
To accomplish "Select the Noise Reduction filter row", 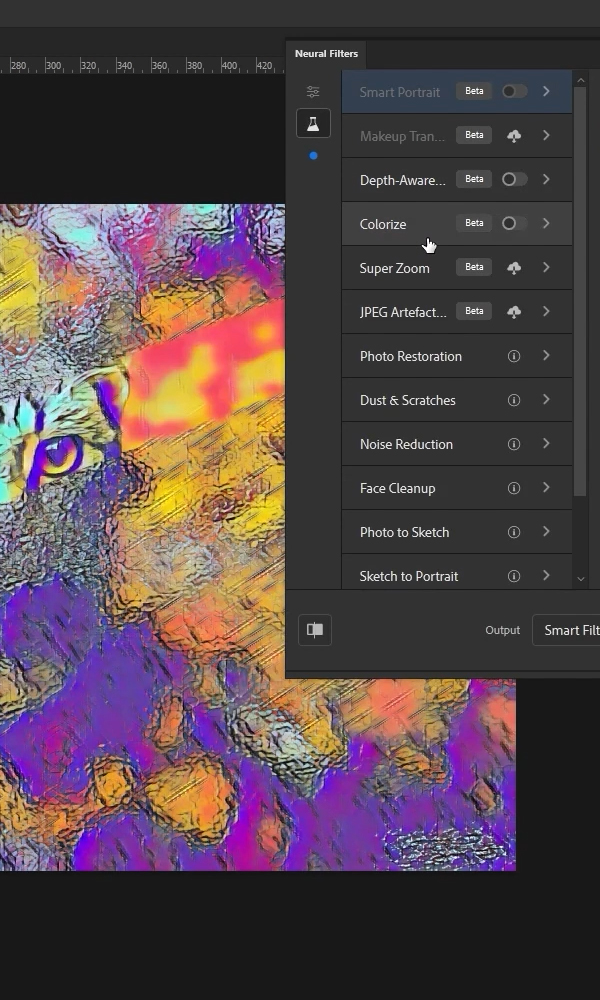I will pyautogui.click(x=457, y=444).
